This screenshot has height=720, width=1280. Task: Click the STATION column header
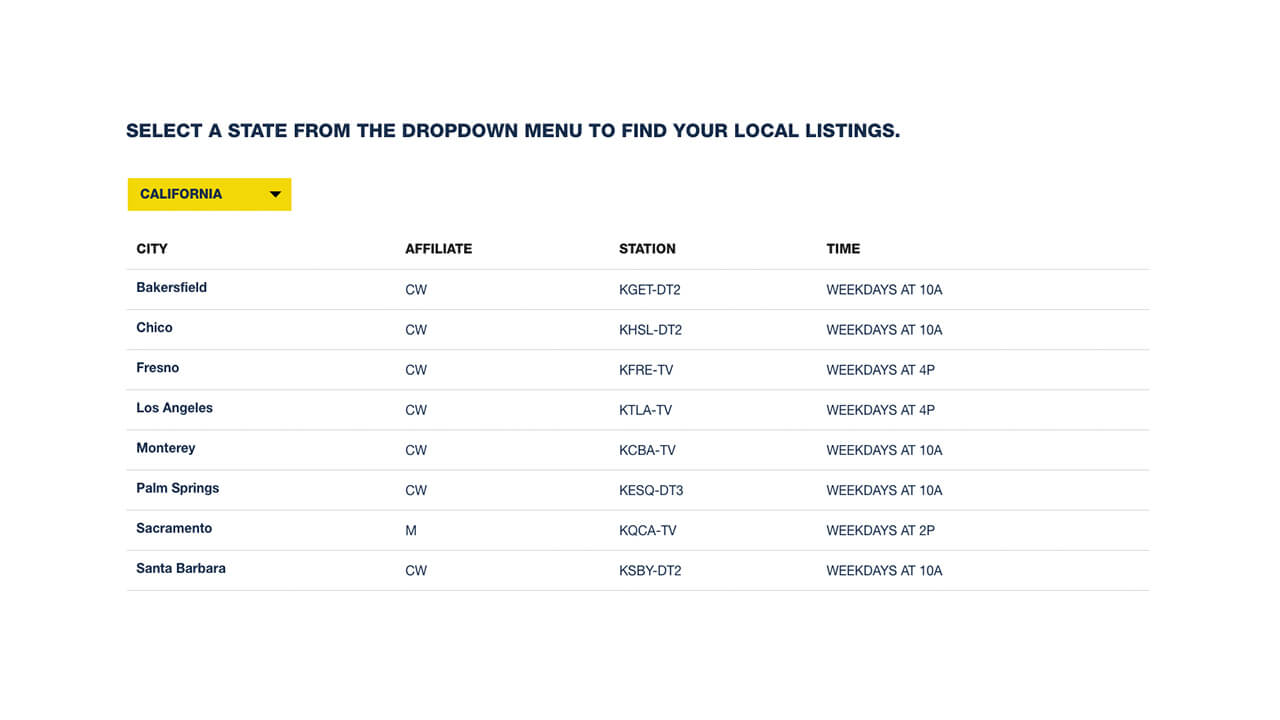[647, 249]
